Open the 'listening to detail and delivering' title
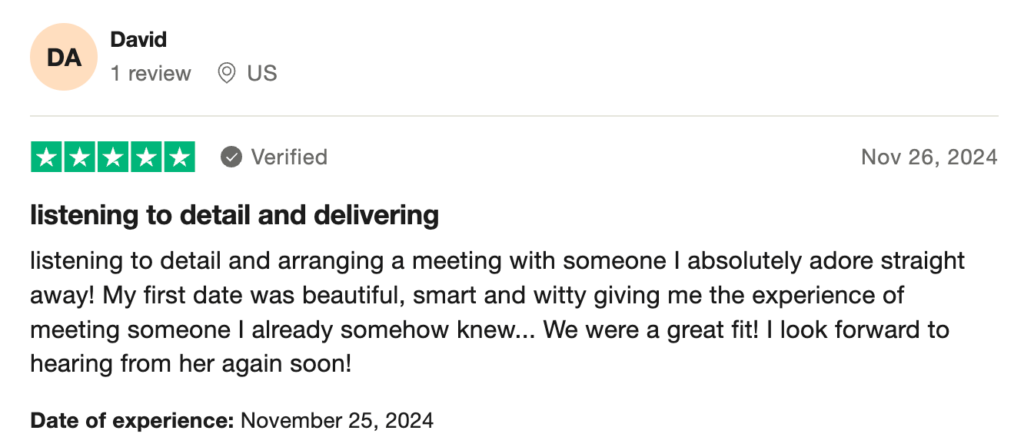The width and height of the screenshot is (1024, 447). [x=234, y=215]
